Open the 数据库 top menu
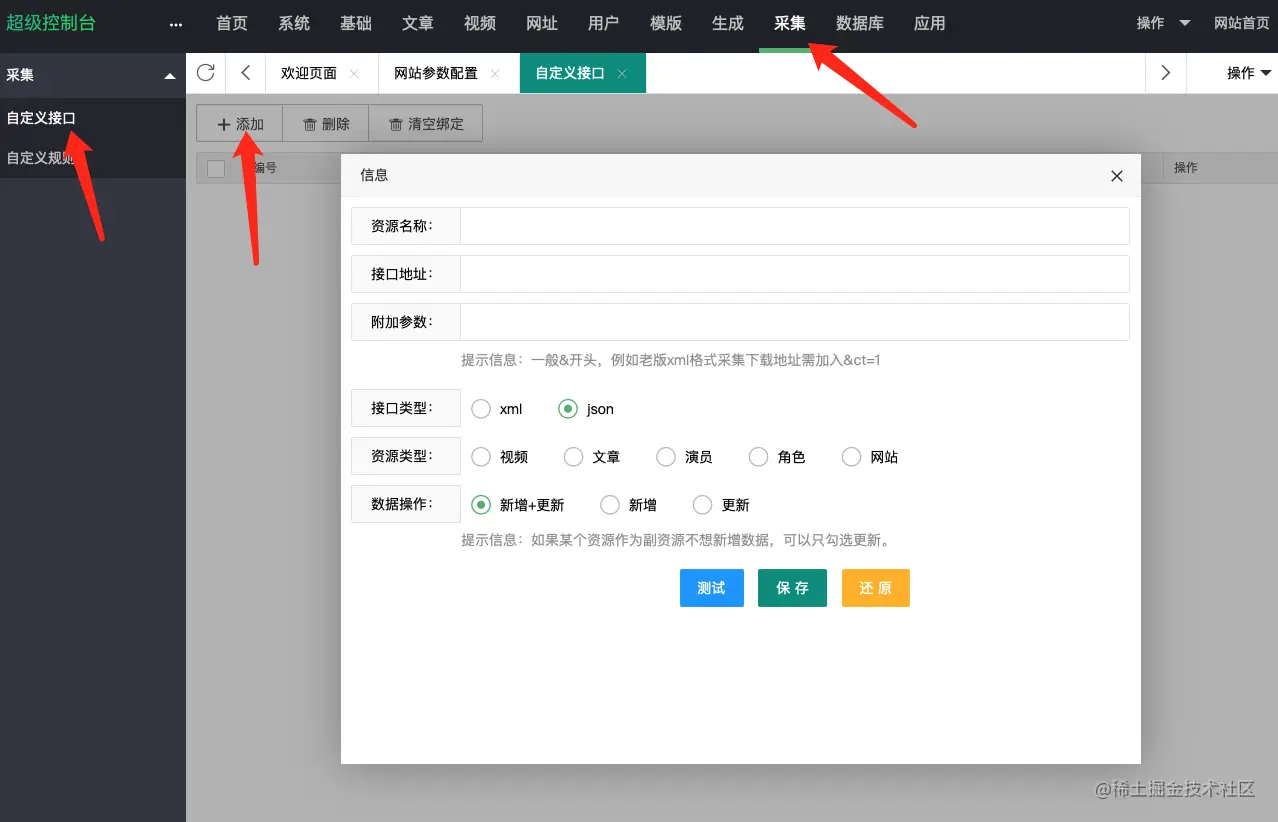This screenshot has height=822, width=1278. click(x=860, y=23)
